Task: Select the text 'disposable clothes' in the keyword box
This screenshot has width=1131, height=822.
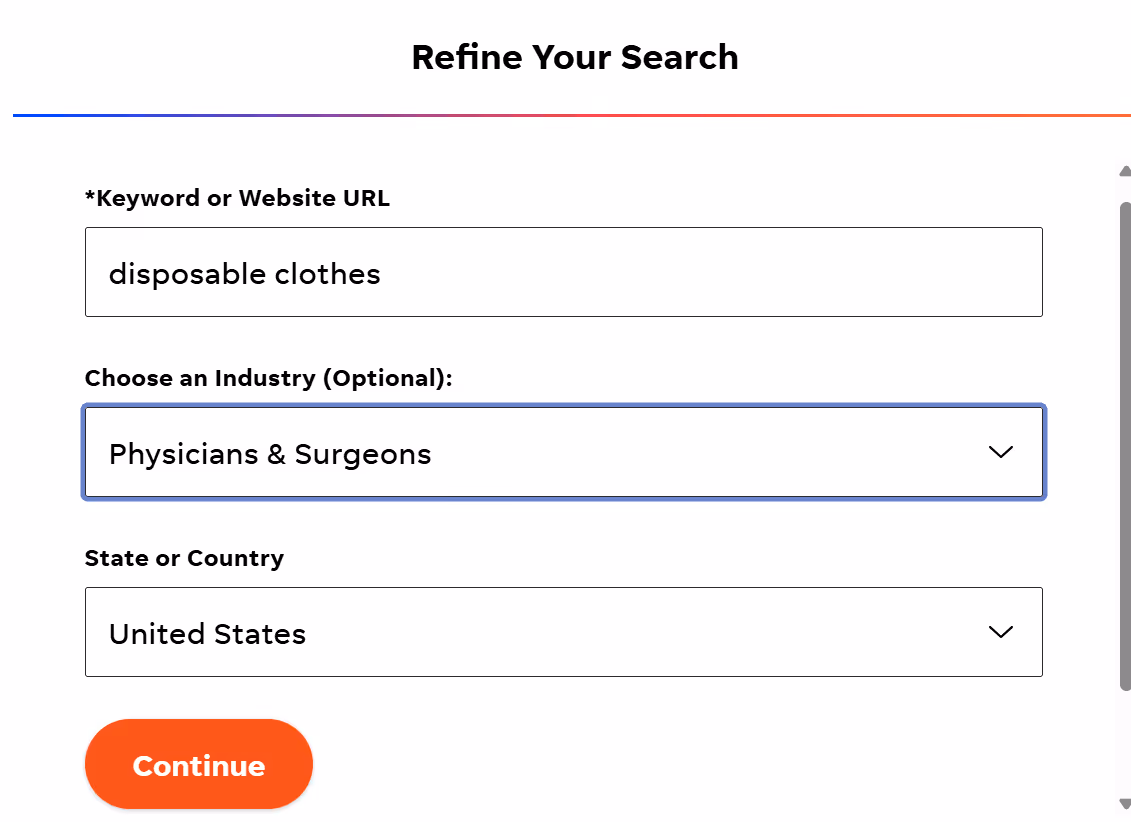Action: [245, 273]
